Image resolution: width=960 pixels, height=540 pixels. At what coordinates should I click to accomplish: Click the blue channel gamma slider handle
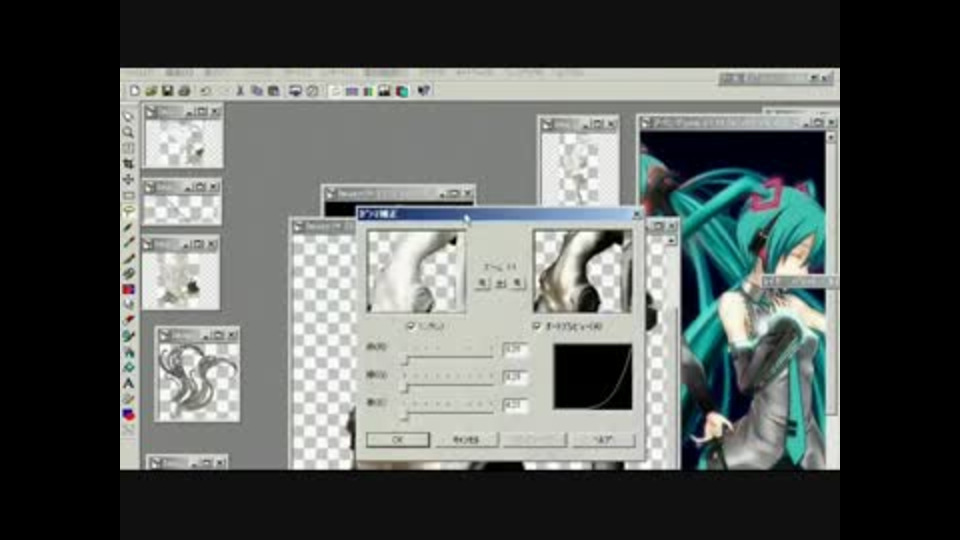click(405, 416)
